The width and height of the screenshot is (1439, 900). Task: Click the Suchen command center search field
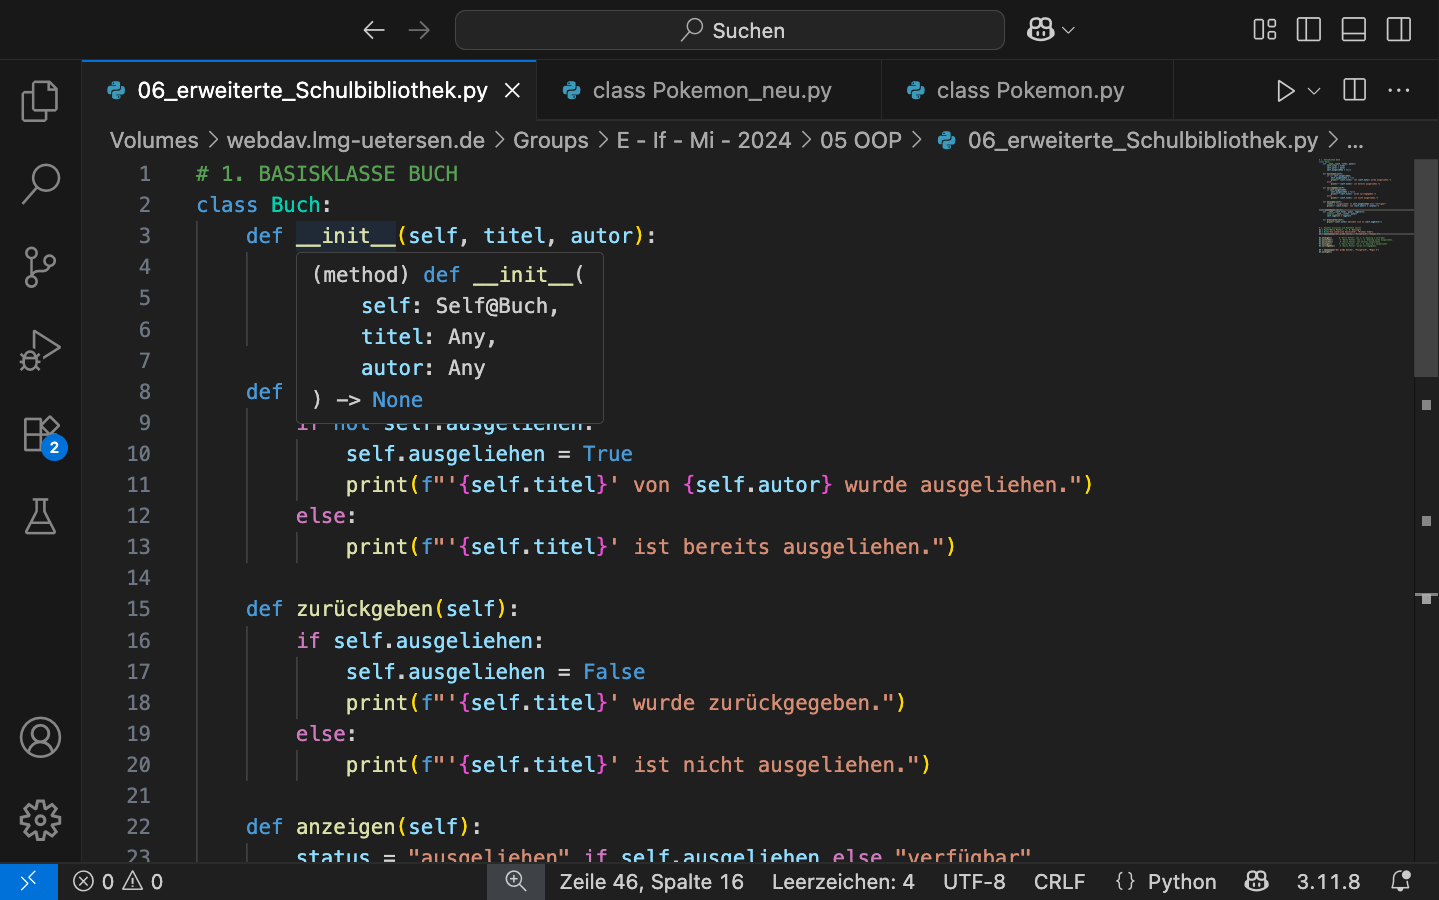pyautogui.click(x=730, y=30)
